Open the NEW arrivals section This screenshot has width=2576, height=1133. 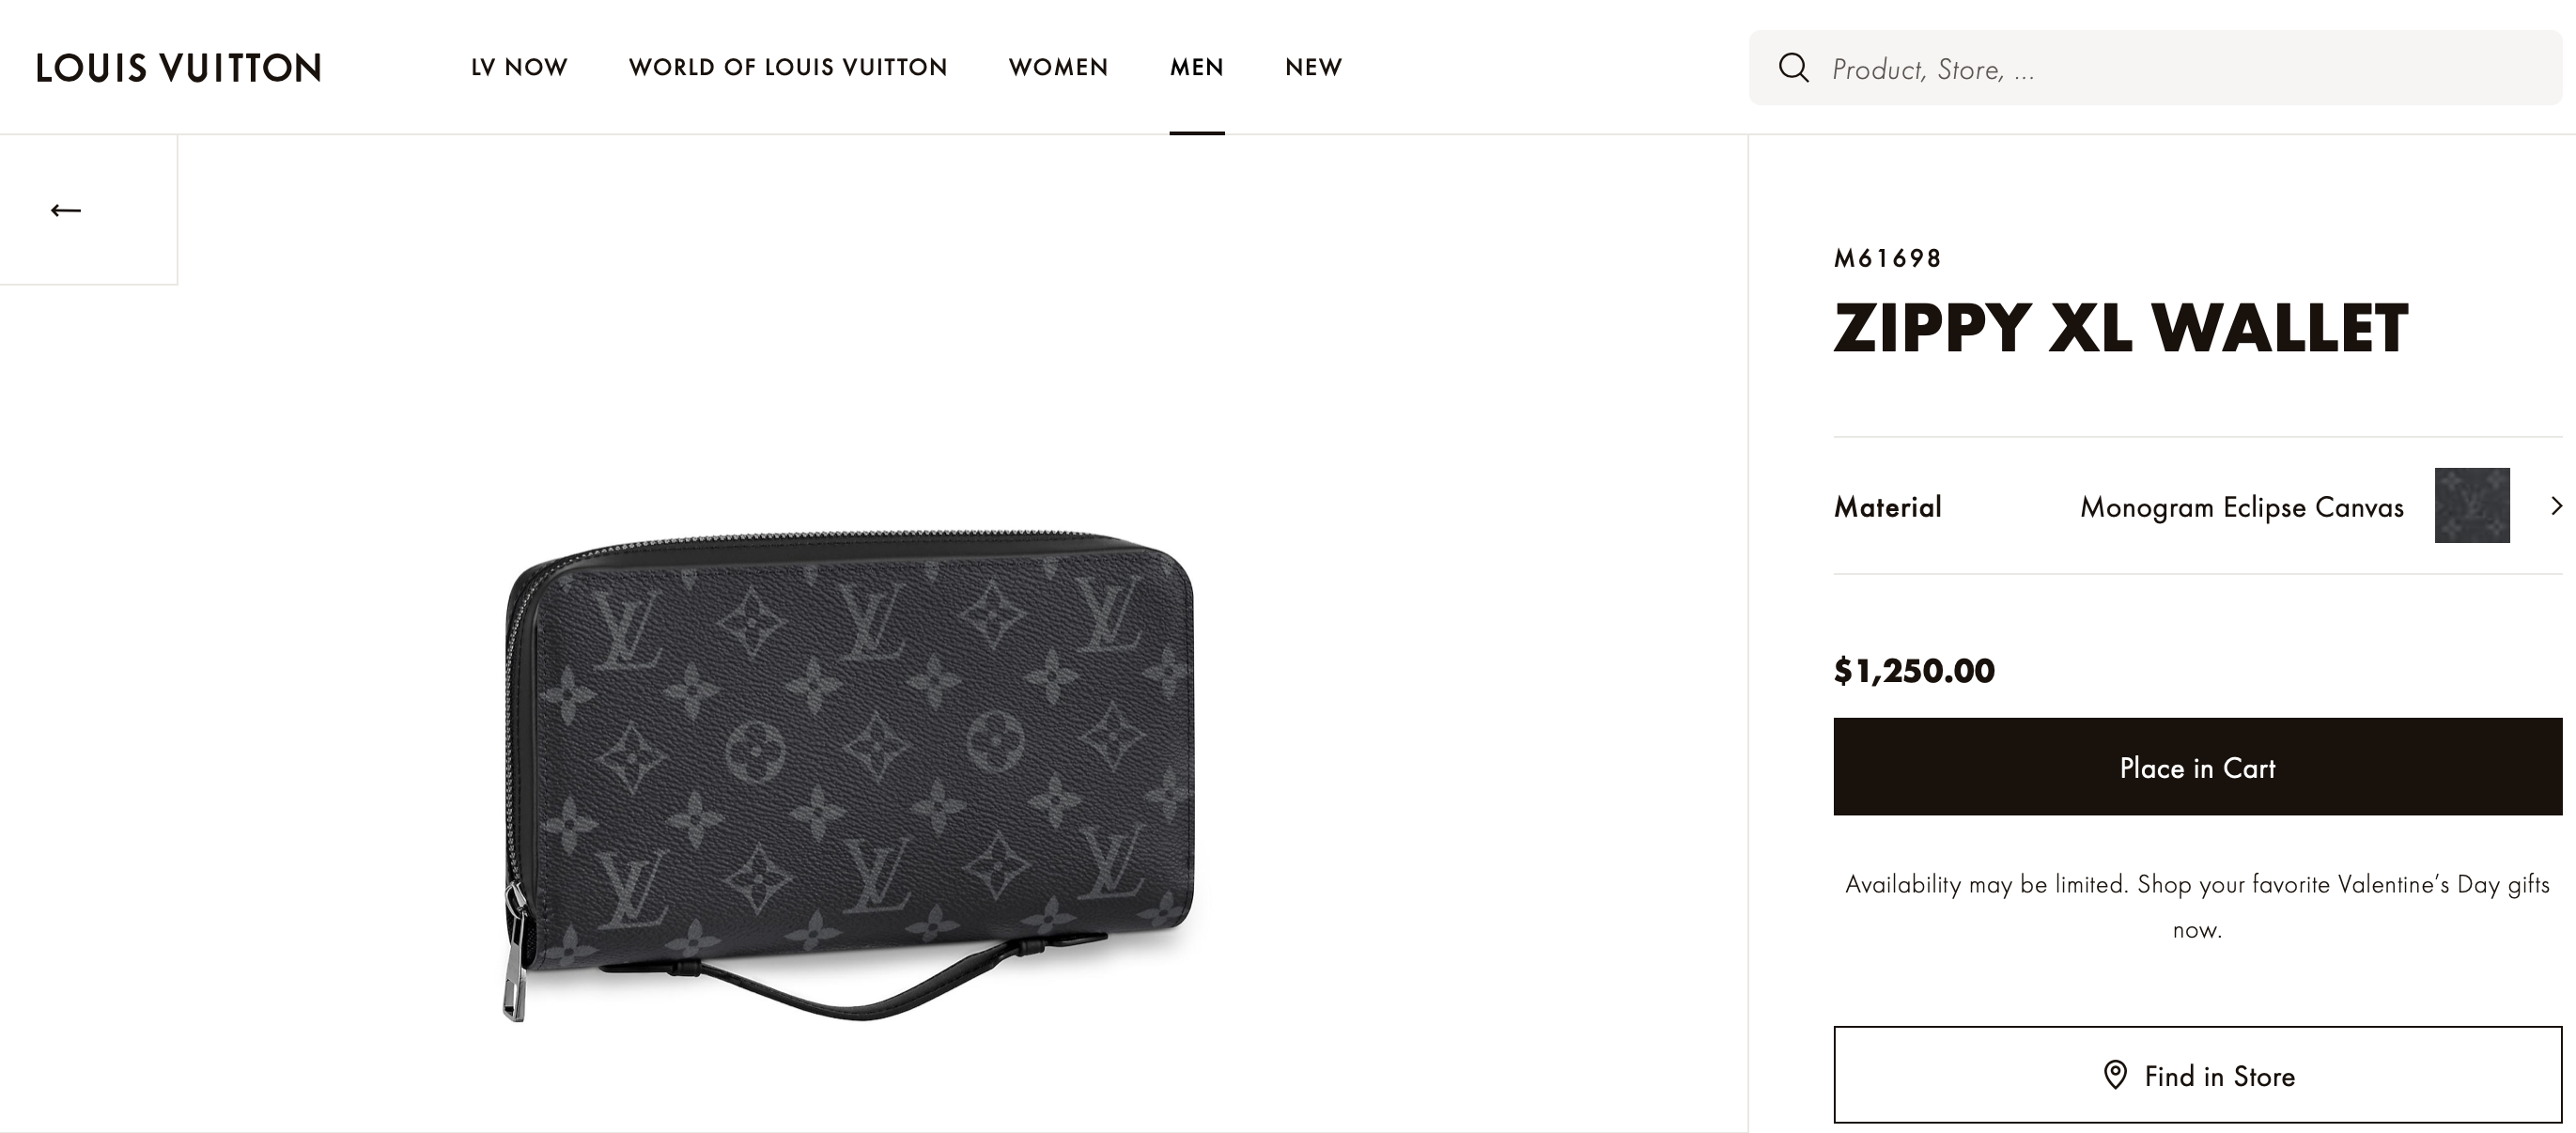[x=1312, y=67]
